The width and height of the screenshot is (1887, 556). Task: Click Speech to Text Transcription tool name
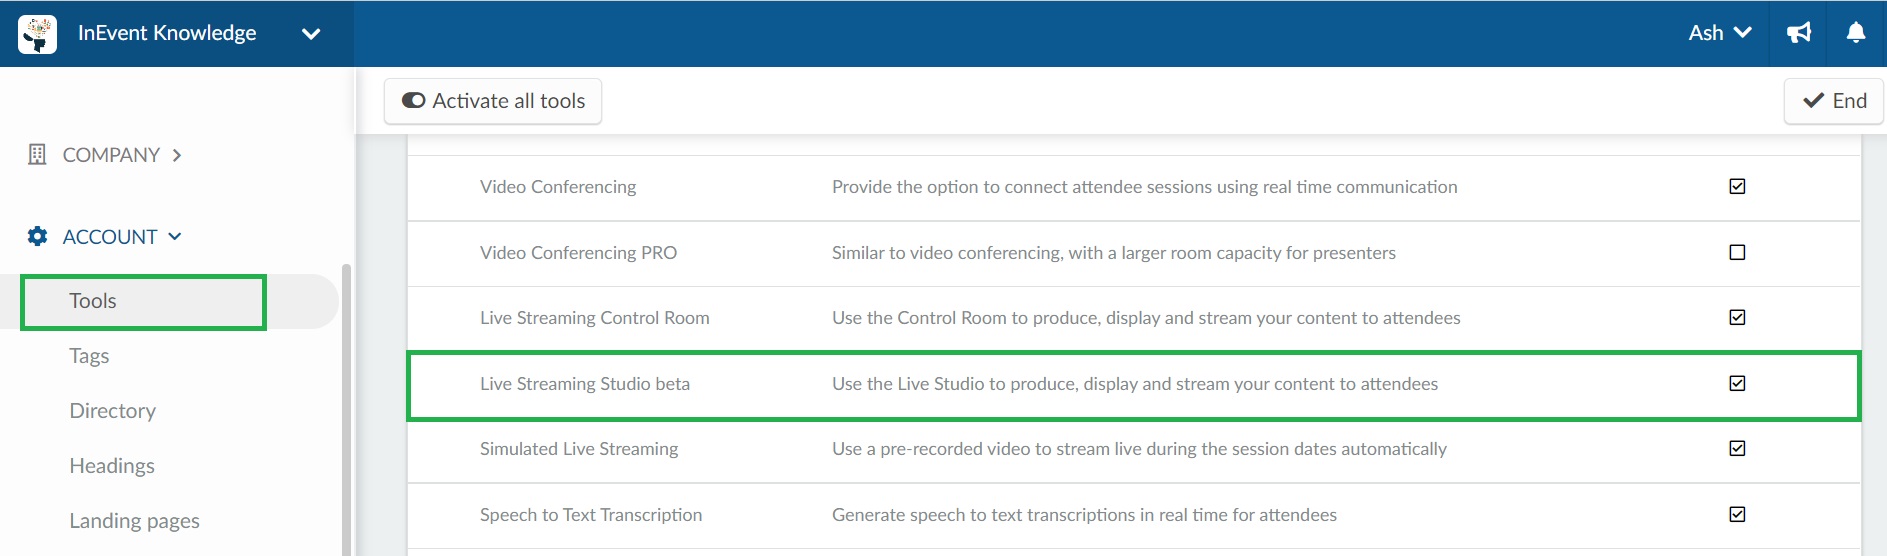pyautogui.click(x=591, y=515)
